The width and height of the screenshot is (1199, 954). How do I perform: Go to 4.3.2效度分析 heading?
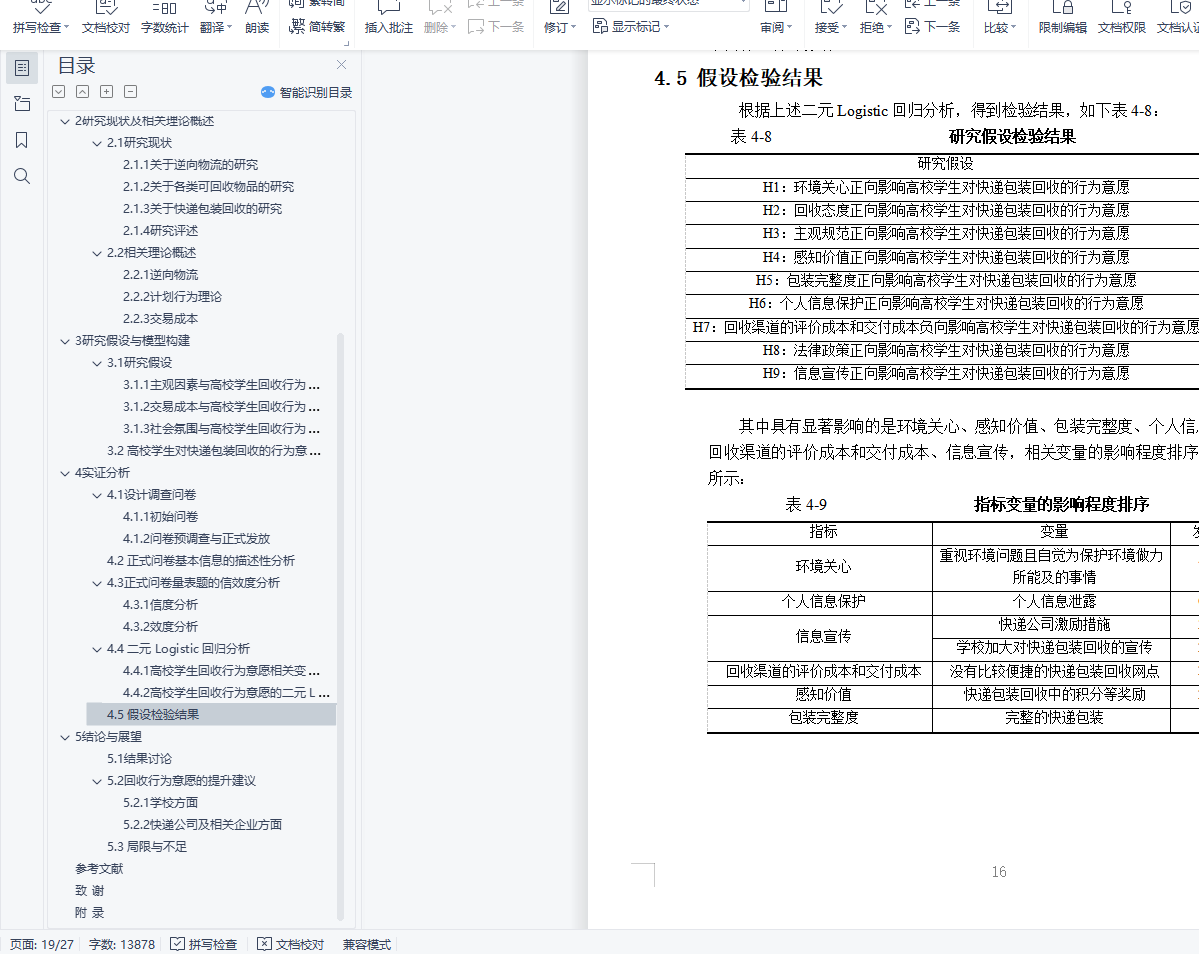click(161, 627)
